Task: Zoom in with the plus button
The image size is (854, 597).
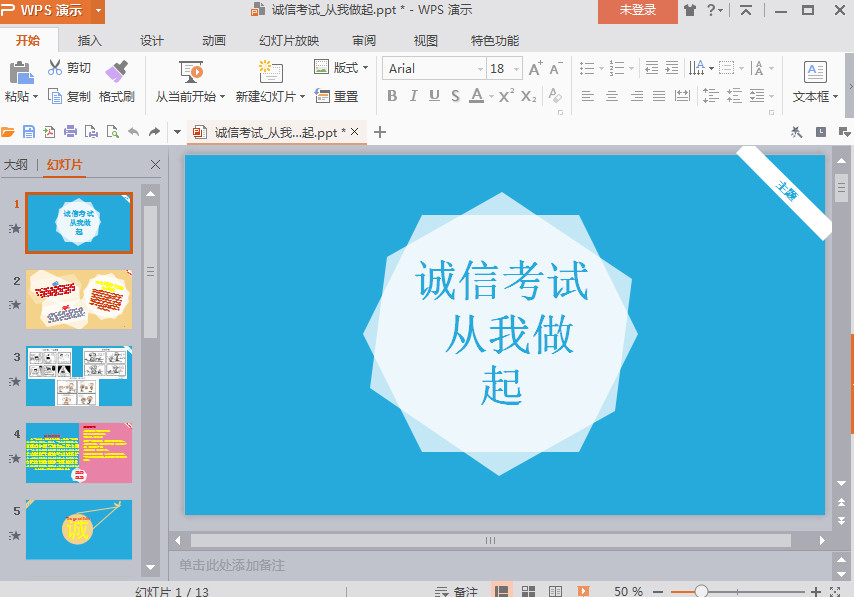Action: pyautogui.click(x=815, y=592)
